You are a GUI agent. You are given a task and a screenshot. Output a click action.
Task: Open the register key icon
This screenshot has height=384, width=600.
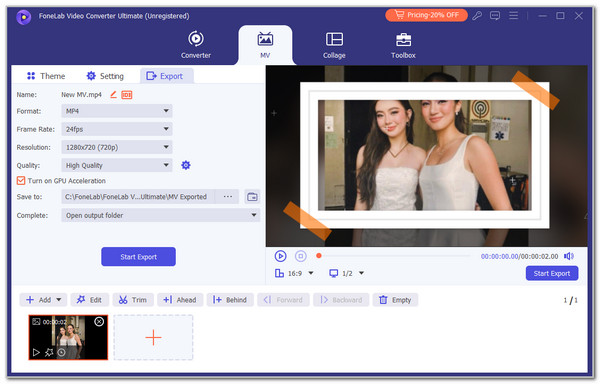click(x=477, y=16)
